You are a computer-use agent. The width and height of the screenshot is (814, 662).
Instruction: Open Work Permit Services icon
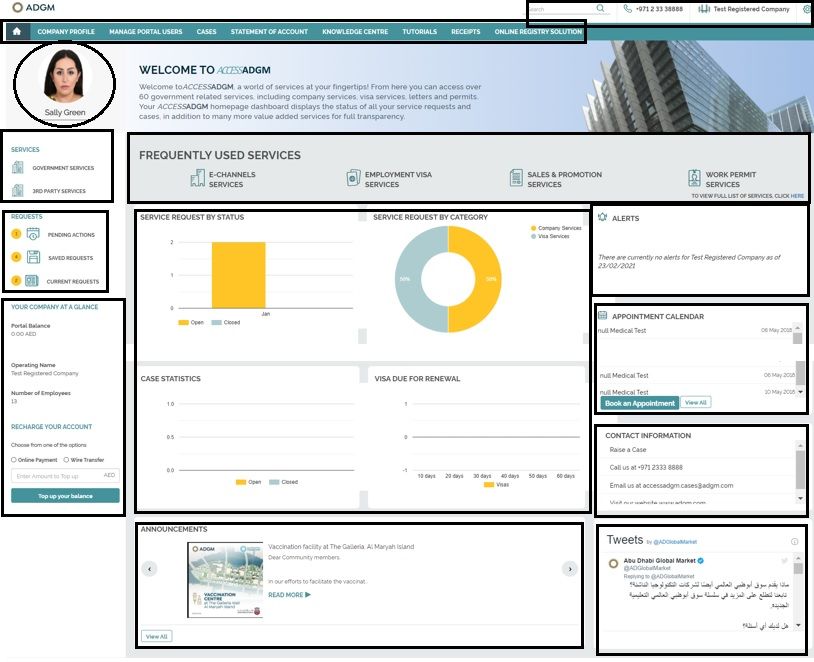pyautogui.click(x=694, y=178)
